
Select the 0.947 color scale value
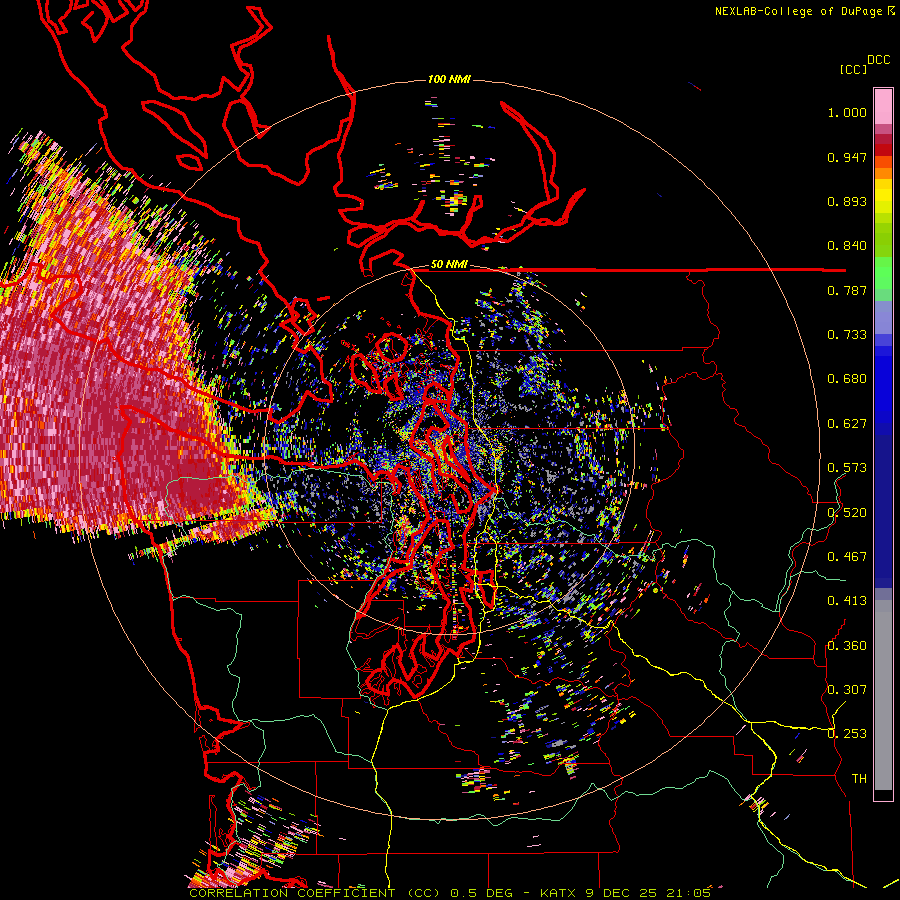847,157
